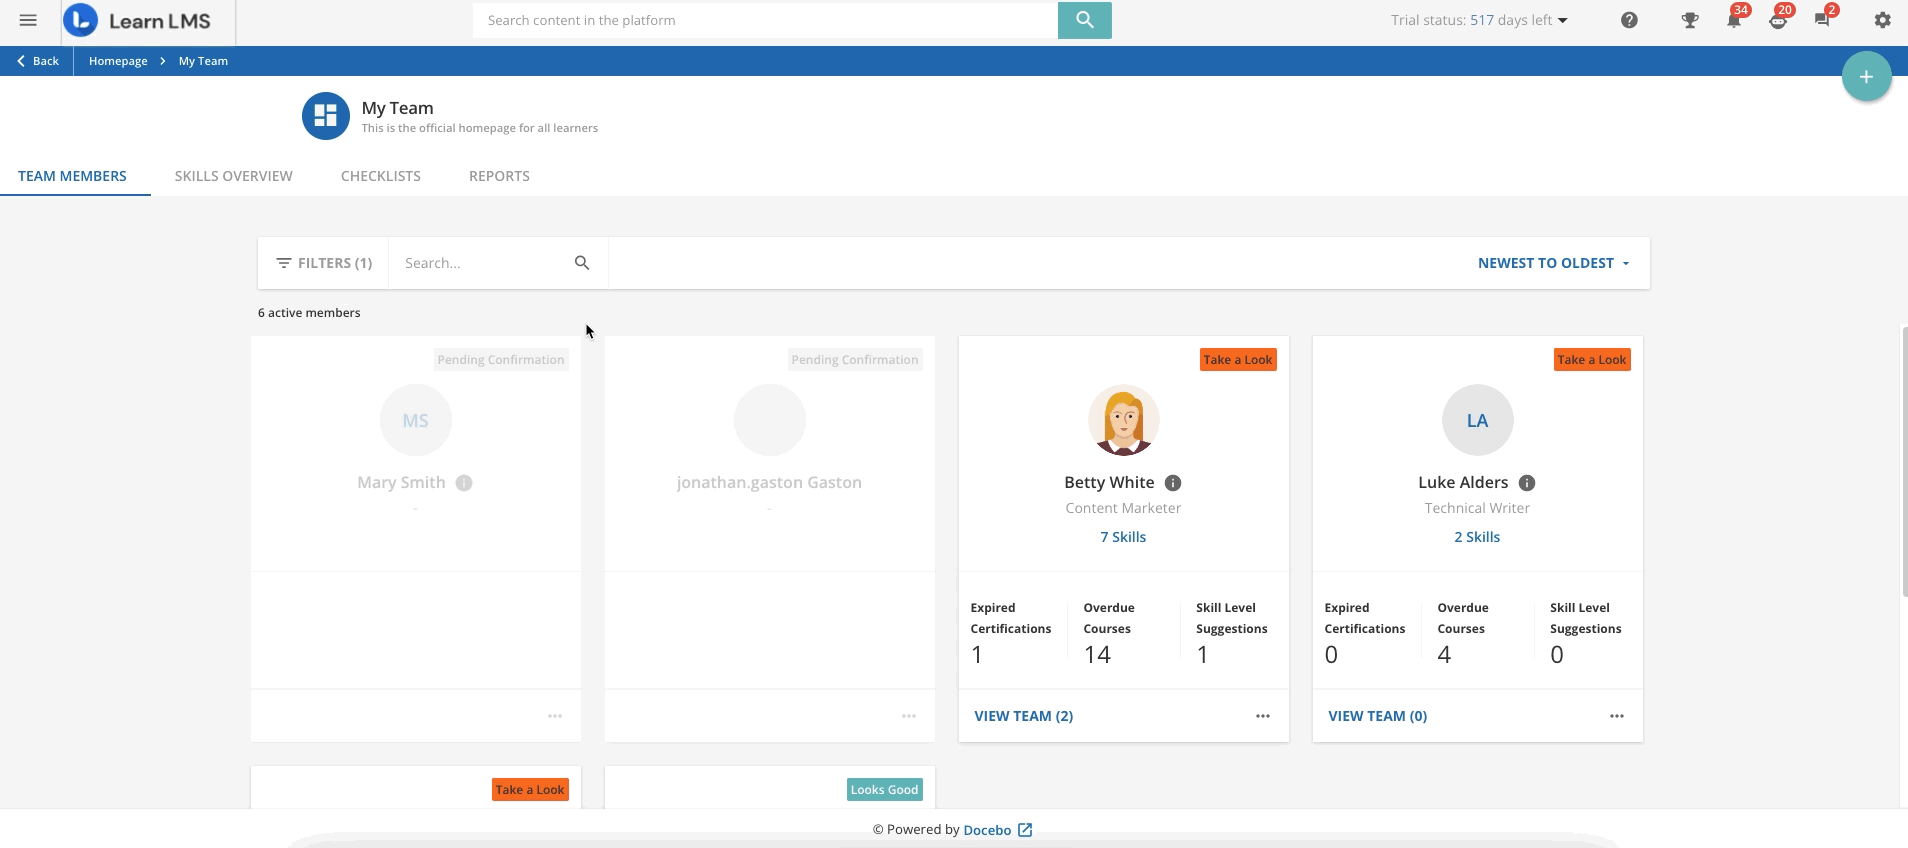The height and width of the screenshot is (848, 1908).
Task: Open Luke Alders' 2 Skills link
Action: click(x=1476, y=537)
